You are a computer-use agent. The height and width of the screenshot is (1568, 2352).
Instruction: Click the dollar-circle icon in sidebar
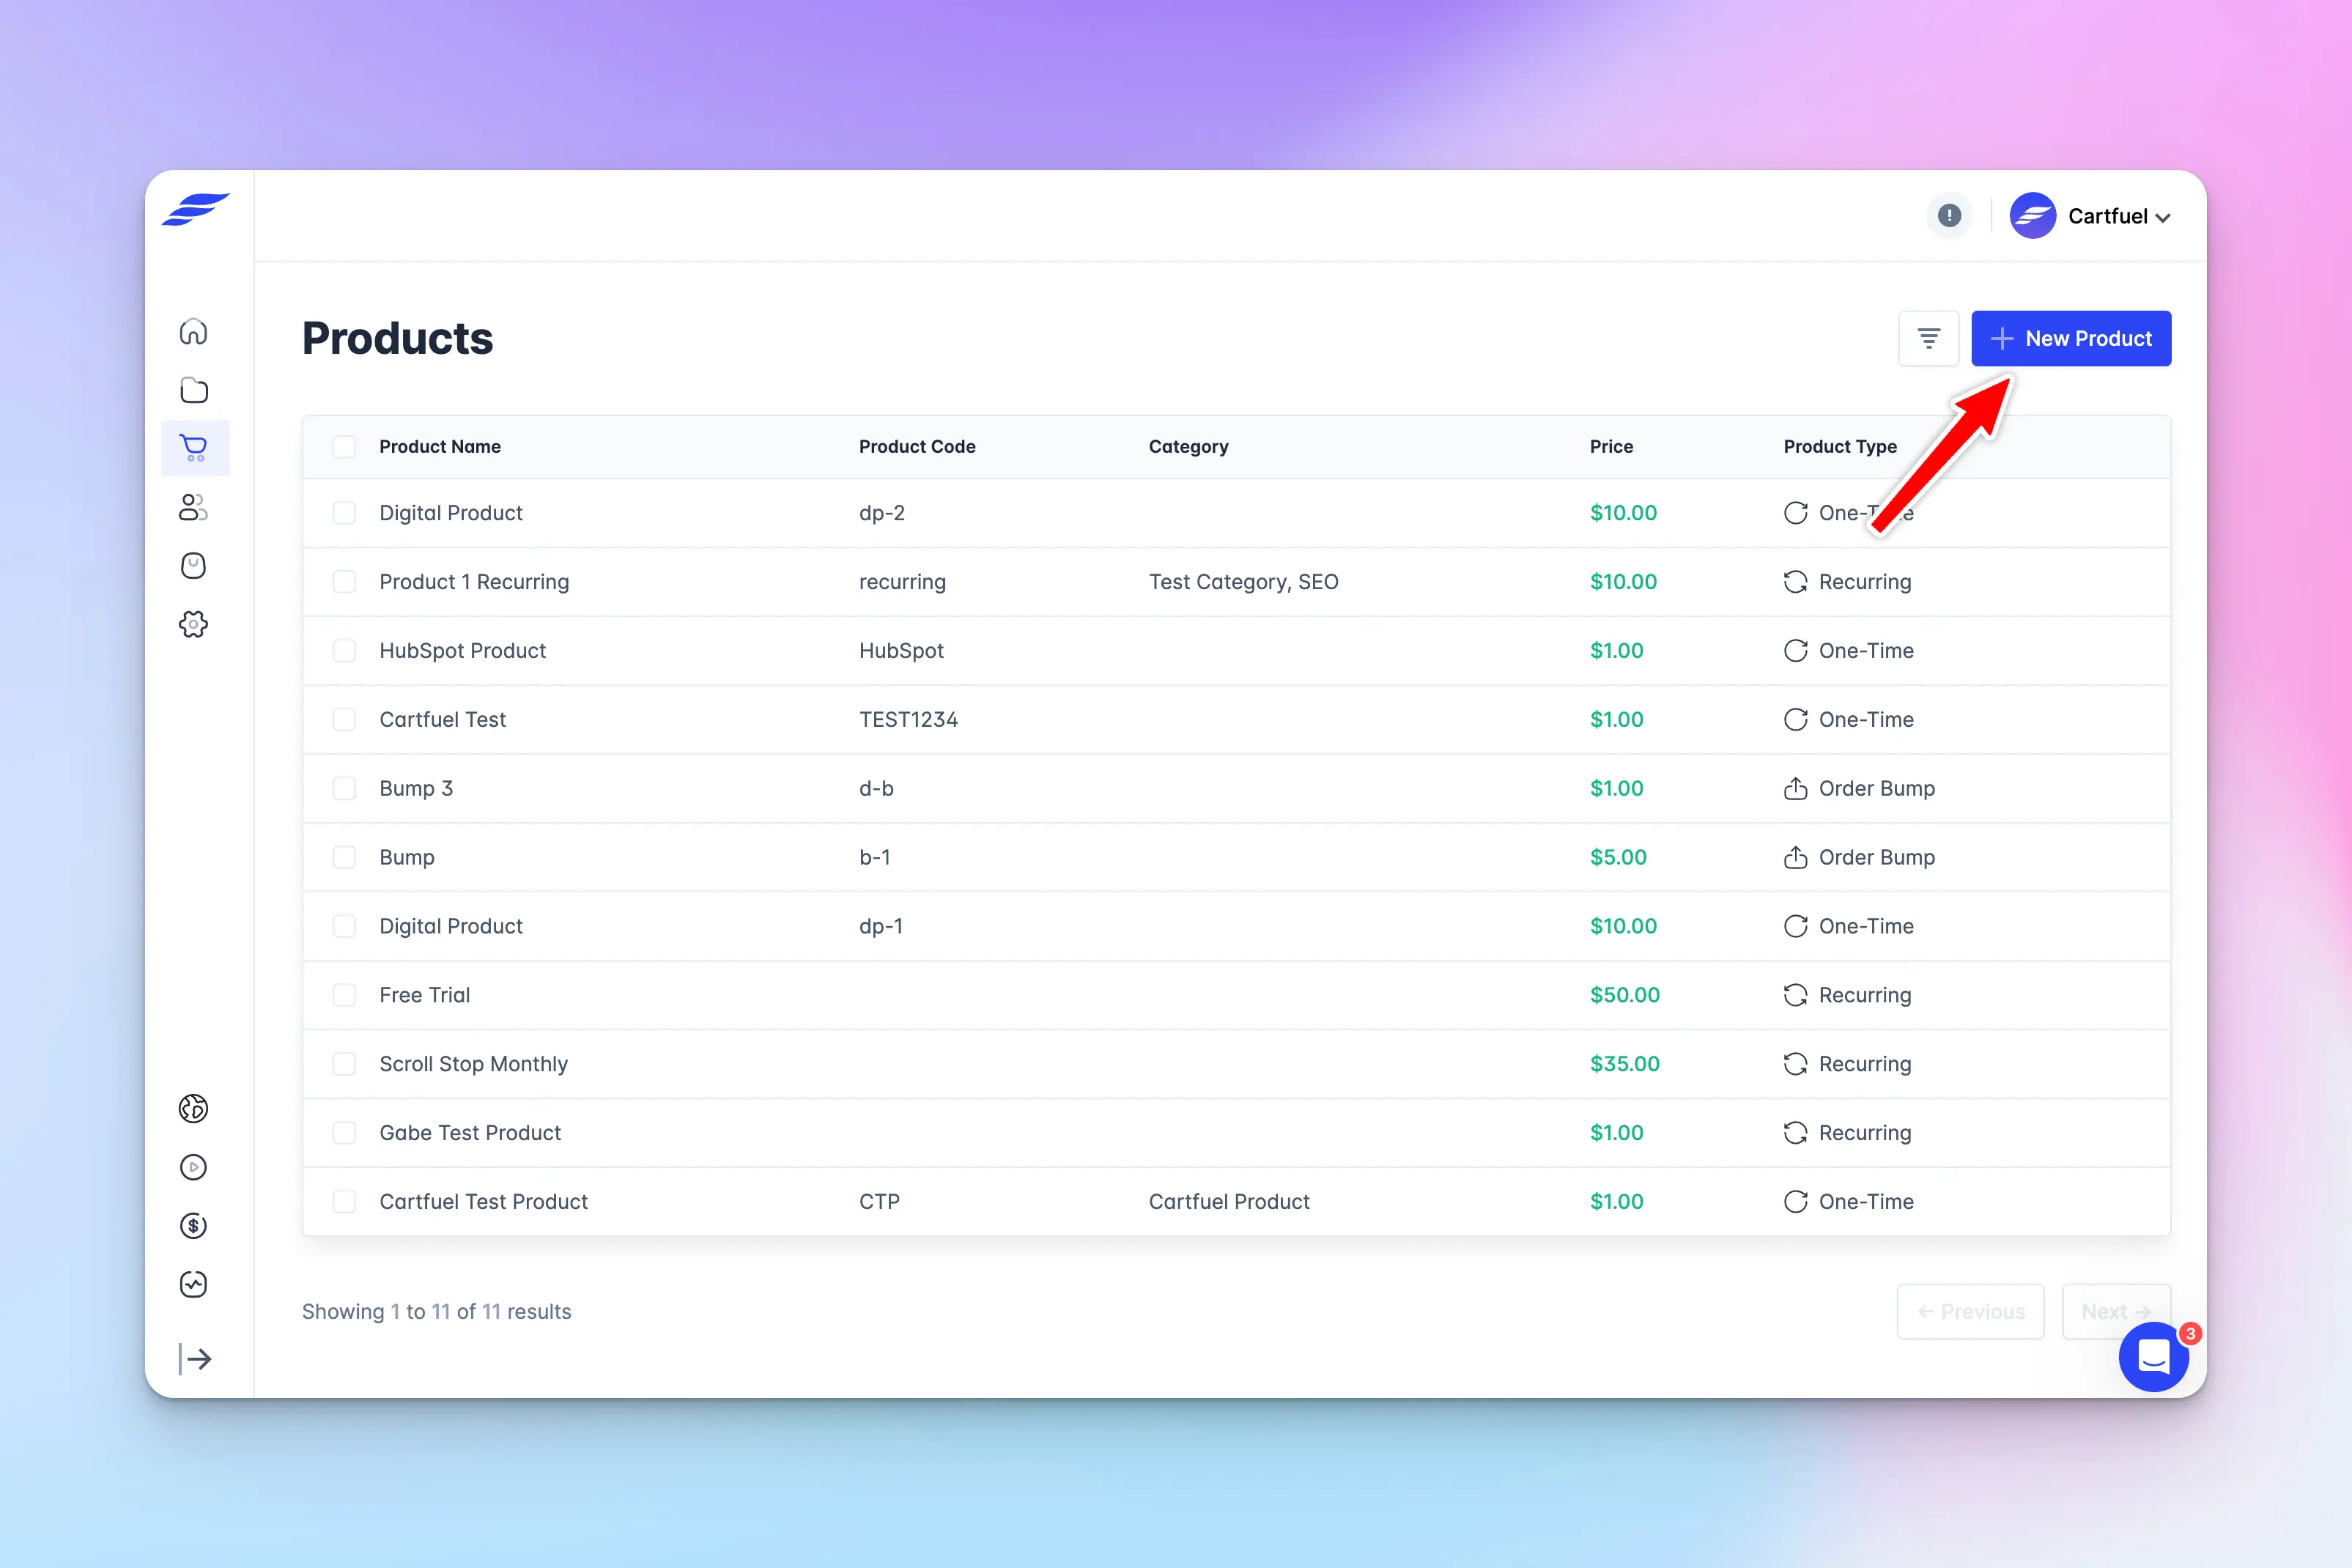(x=194, y=1226)
